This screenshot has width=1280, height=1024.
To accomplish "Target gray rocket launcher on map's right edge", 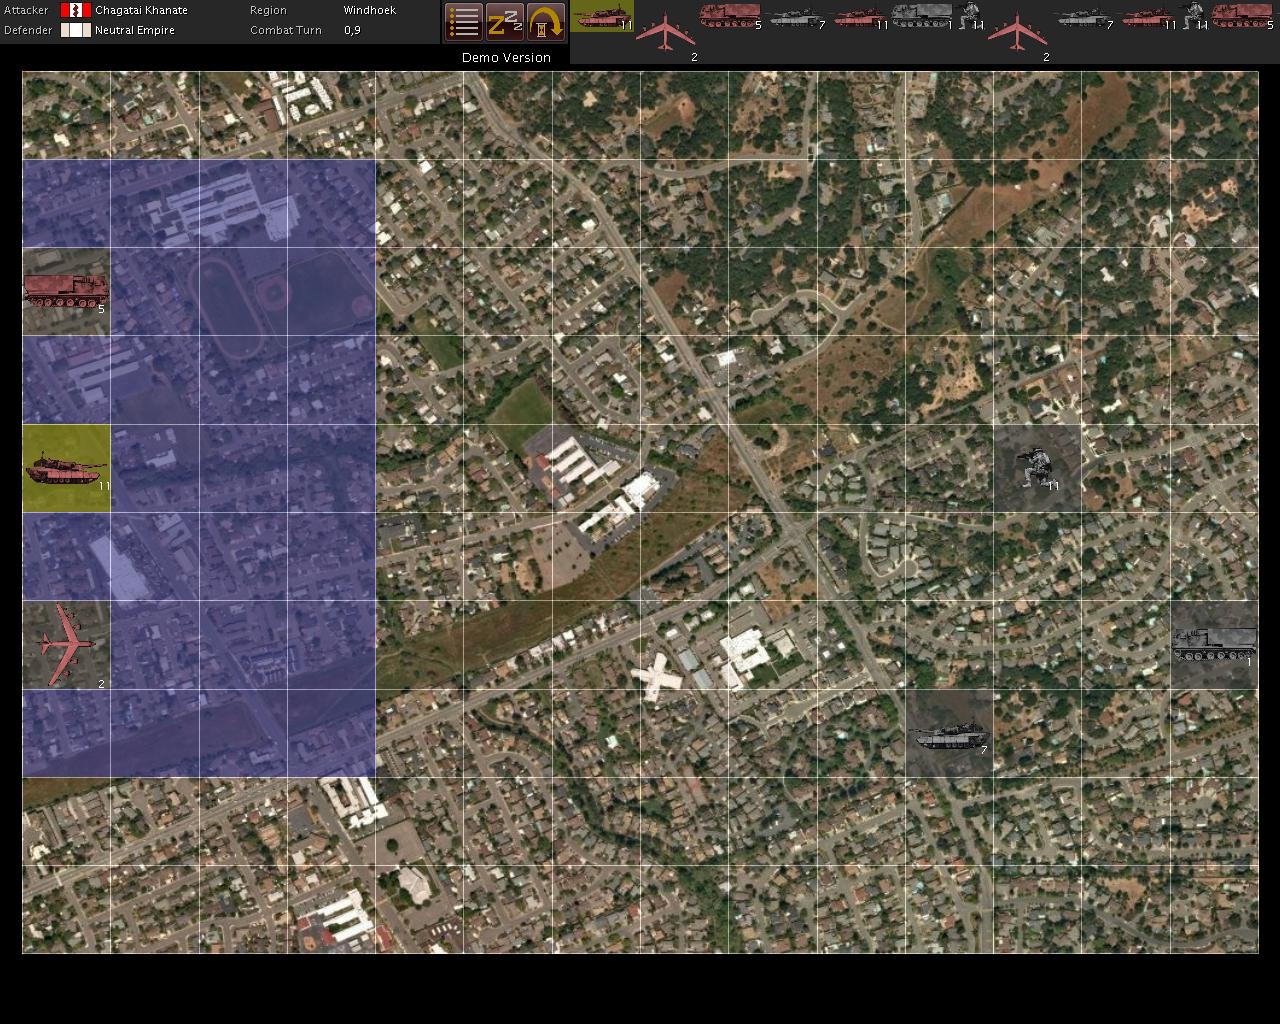I will coord(1214,643).
